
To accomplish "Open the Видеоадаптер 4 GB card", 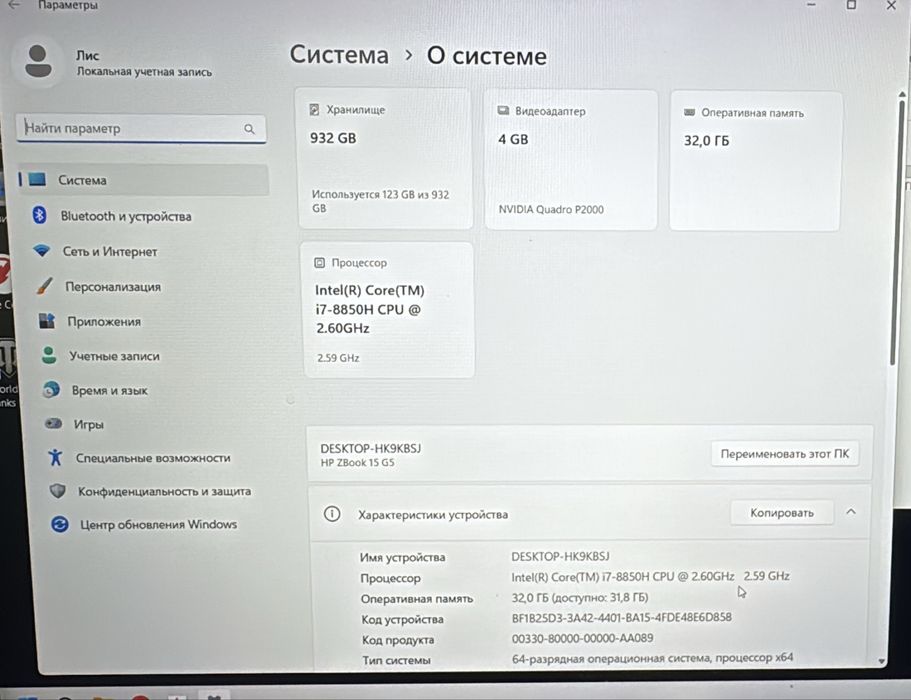I will 571,160.
